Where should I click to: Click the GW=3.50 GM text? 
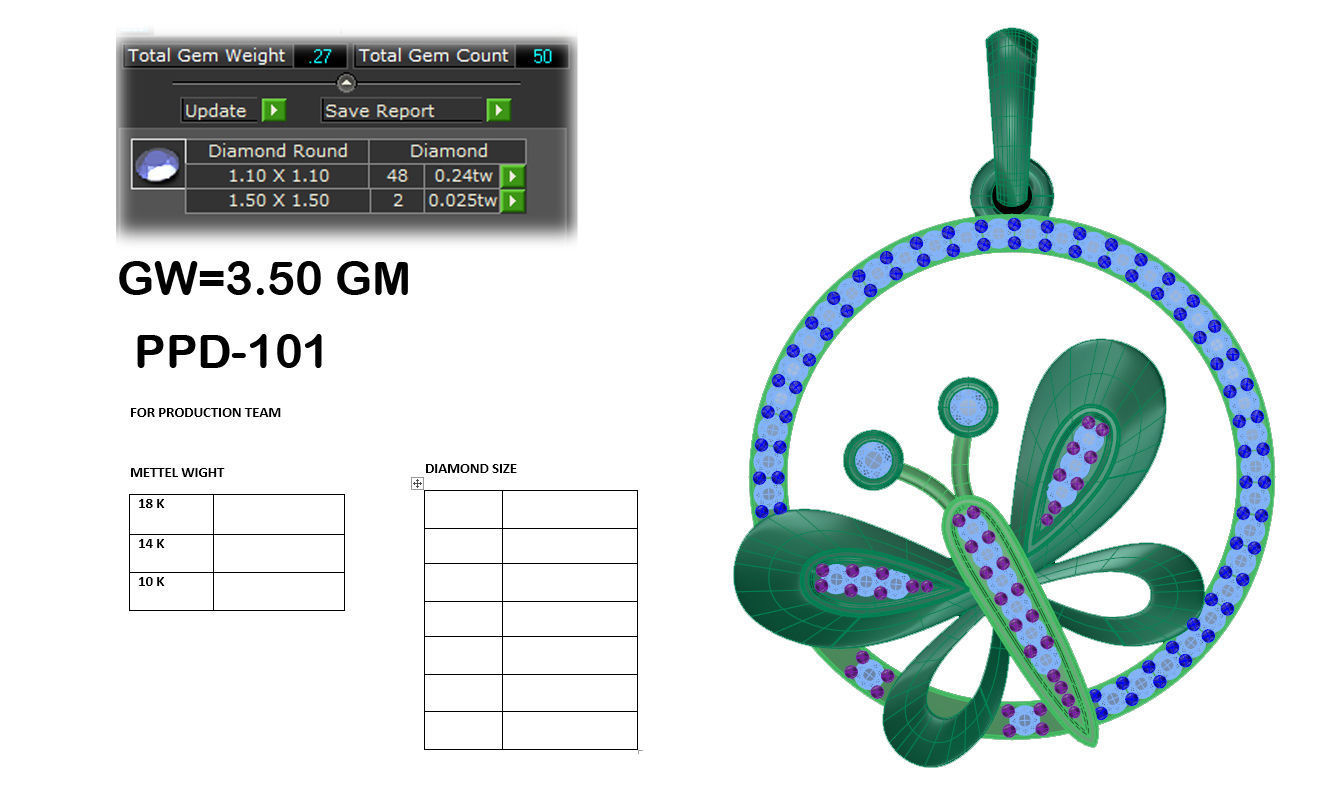(264, 278)
